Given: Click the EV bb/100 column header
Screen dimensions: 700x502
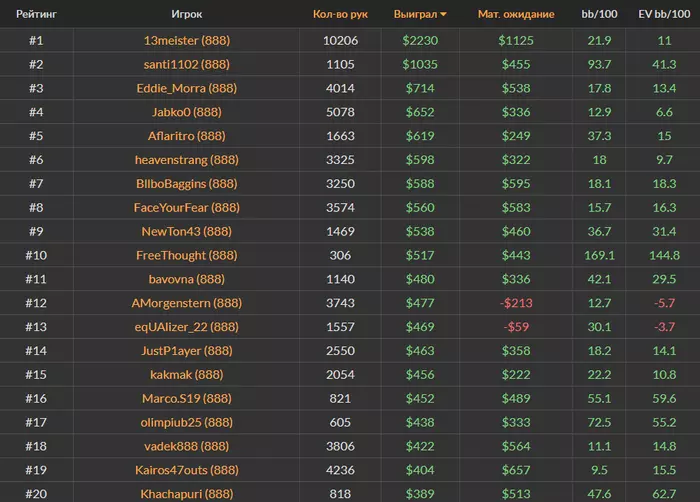Looking at the screenshot, I should 664,14.
